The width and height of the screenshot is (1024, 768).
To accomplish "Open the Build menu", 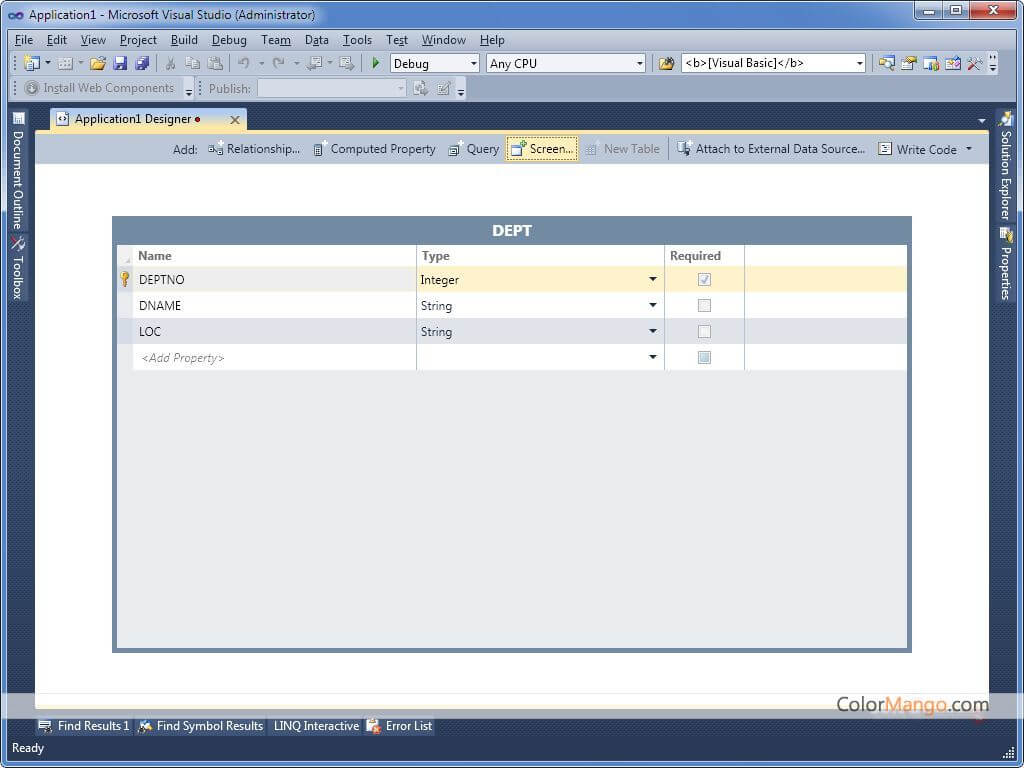I will [x=184, y=40].
